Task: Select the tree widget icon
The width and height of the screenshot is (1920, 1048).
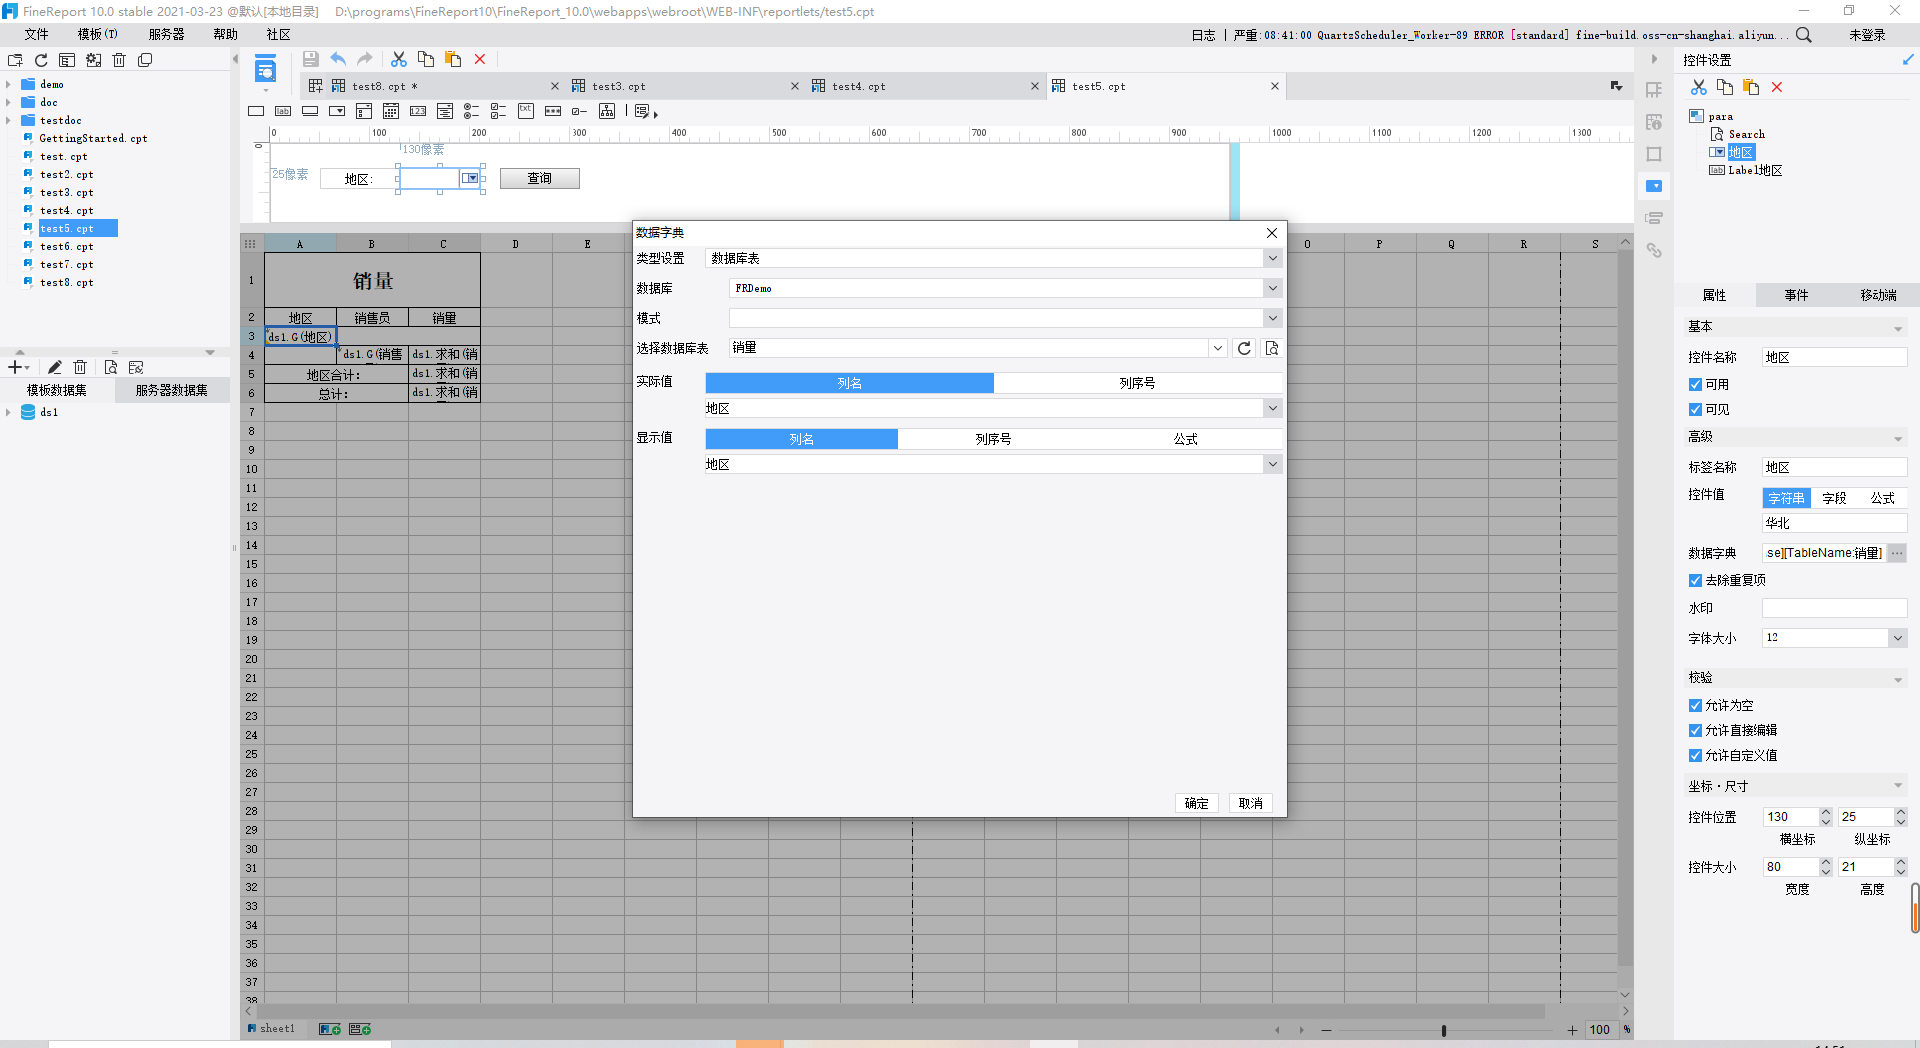Action: pyautogui.click(x=607, y=111)
